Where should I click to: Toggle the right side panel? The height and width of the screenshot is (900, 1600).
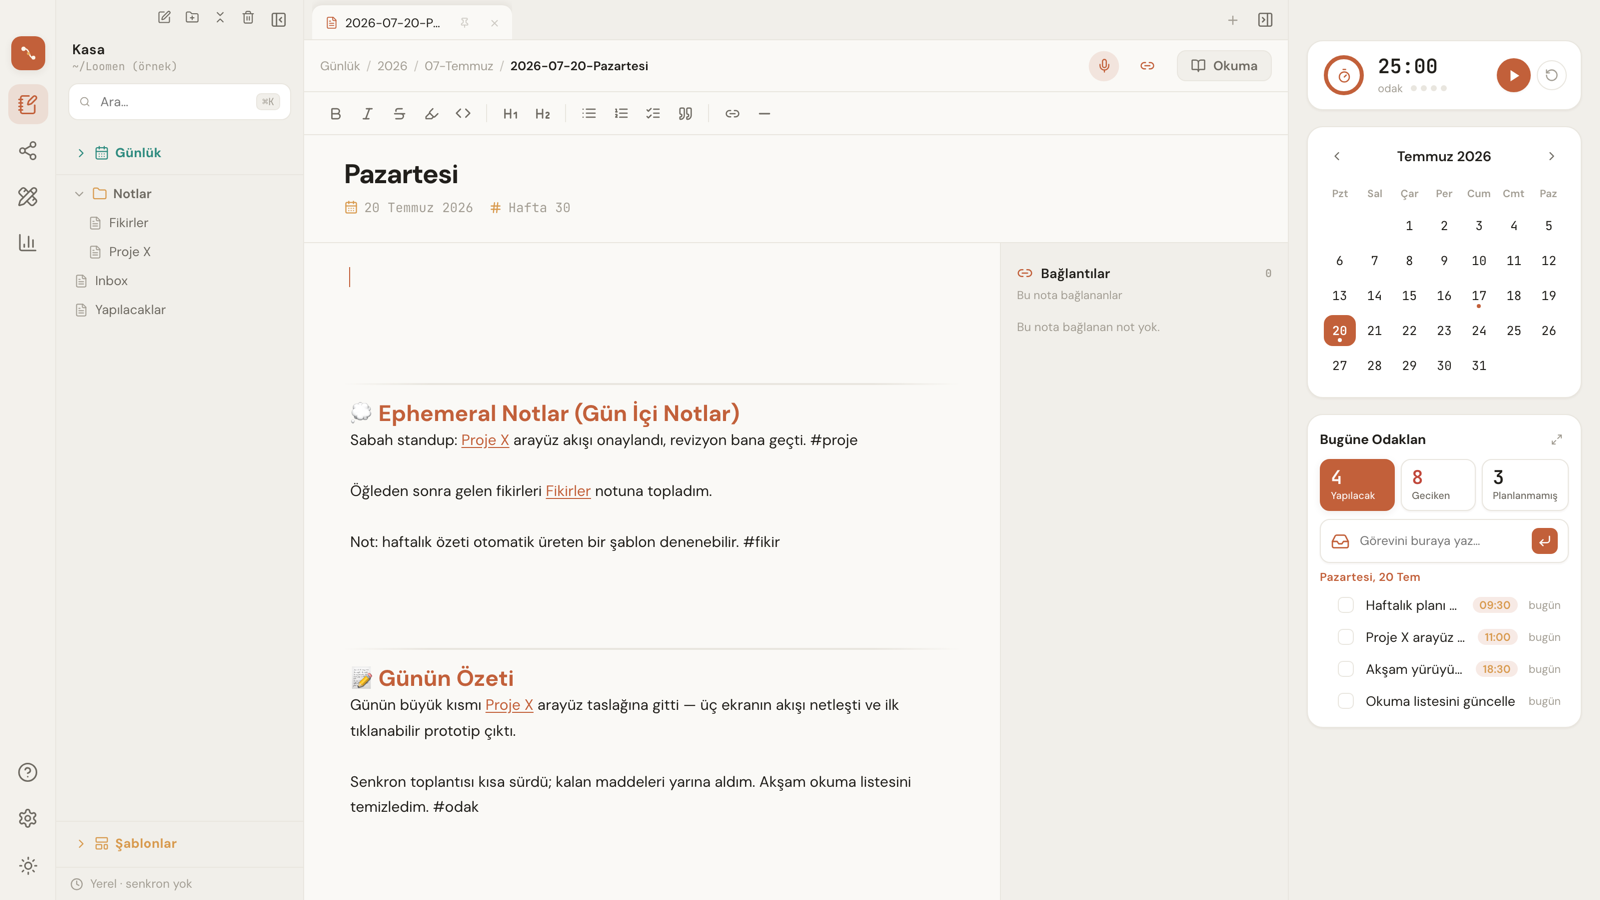pyautogui.click(x=1265, y=20)
